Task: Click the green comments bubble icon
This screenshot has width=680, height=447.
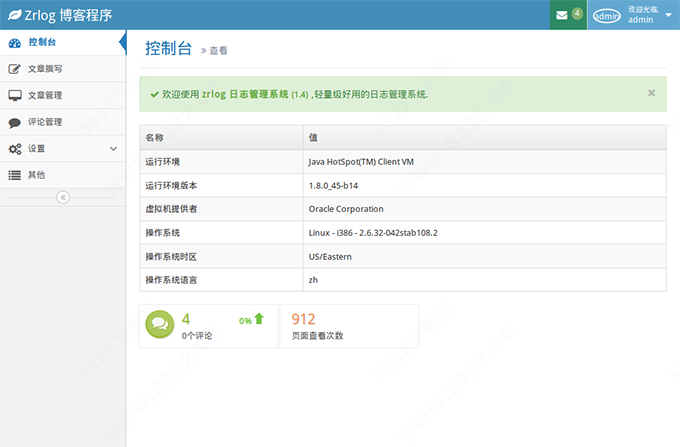Action: (x=160, y=325)
